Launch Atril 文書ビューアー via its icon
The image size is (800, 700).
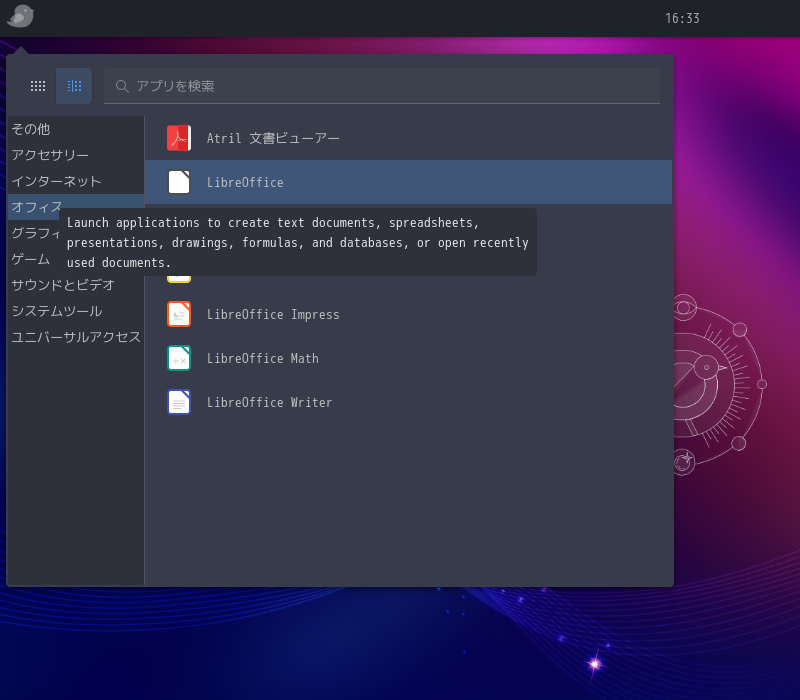click(179, 138)
